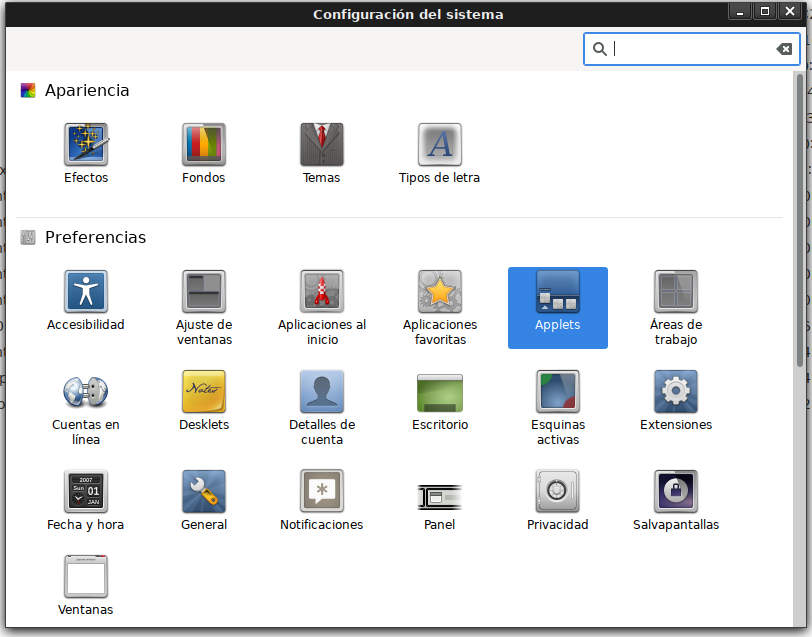Open the Privacidad safe icon
This screenshot has height=637, width=812.
click(x=558, y=491)
